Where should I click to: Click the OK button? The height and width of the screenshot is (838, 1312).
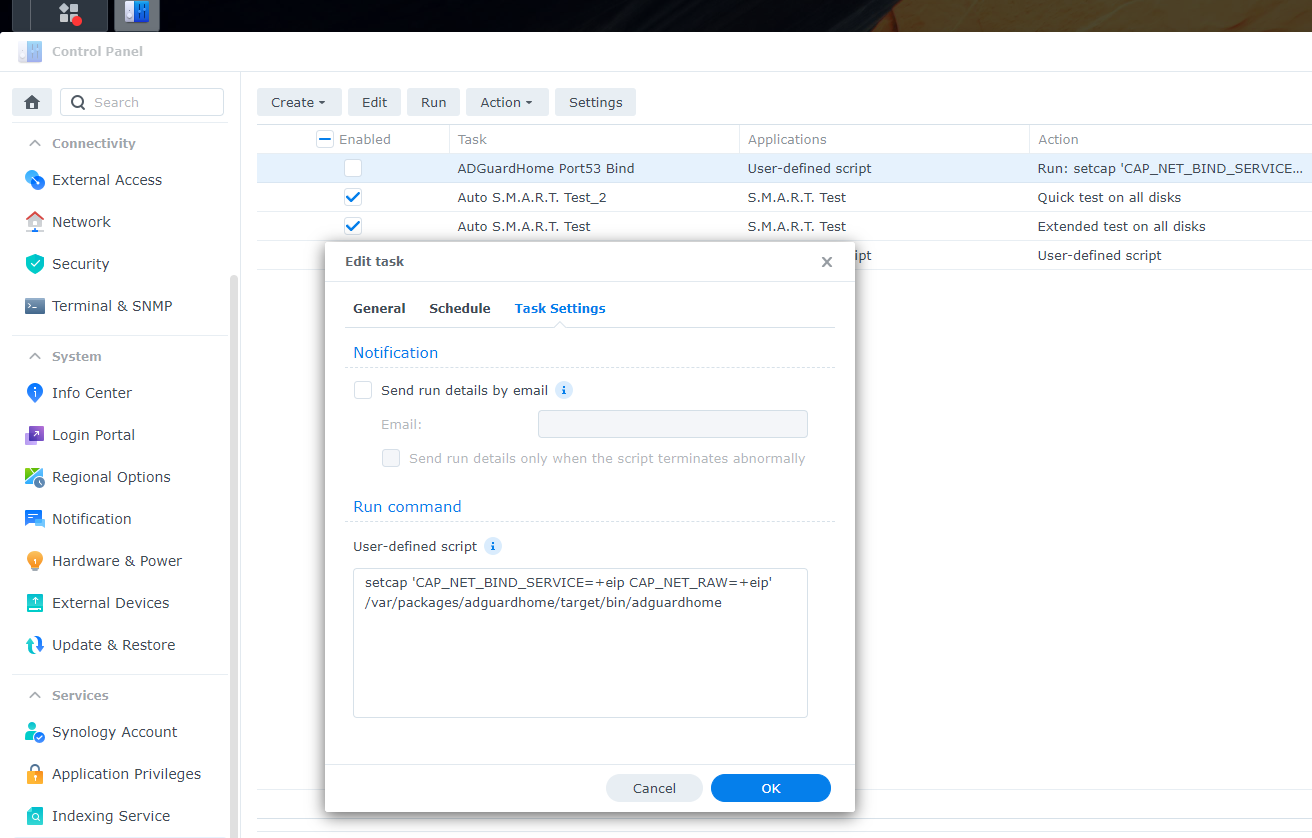[x=771, y=788]
